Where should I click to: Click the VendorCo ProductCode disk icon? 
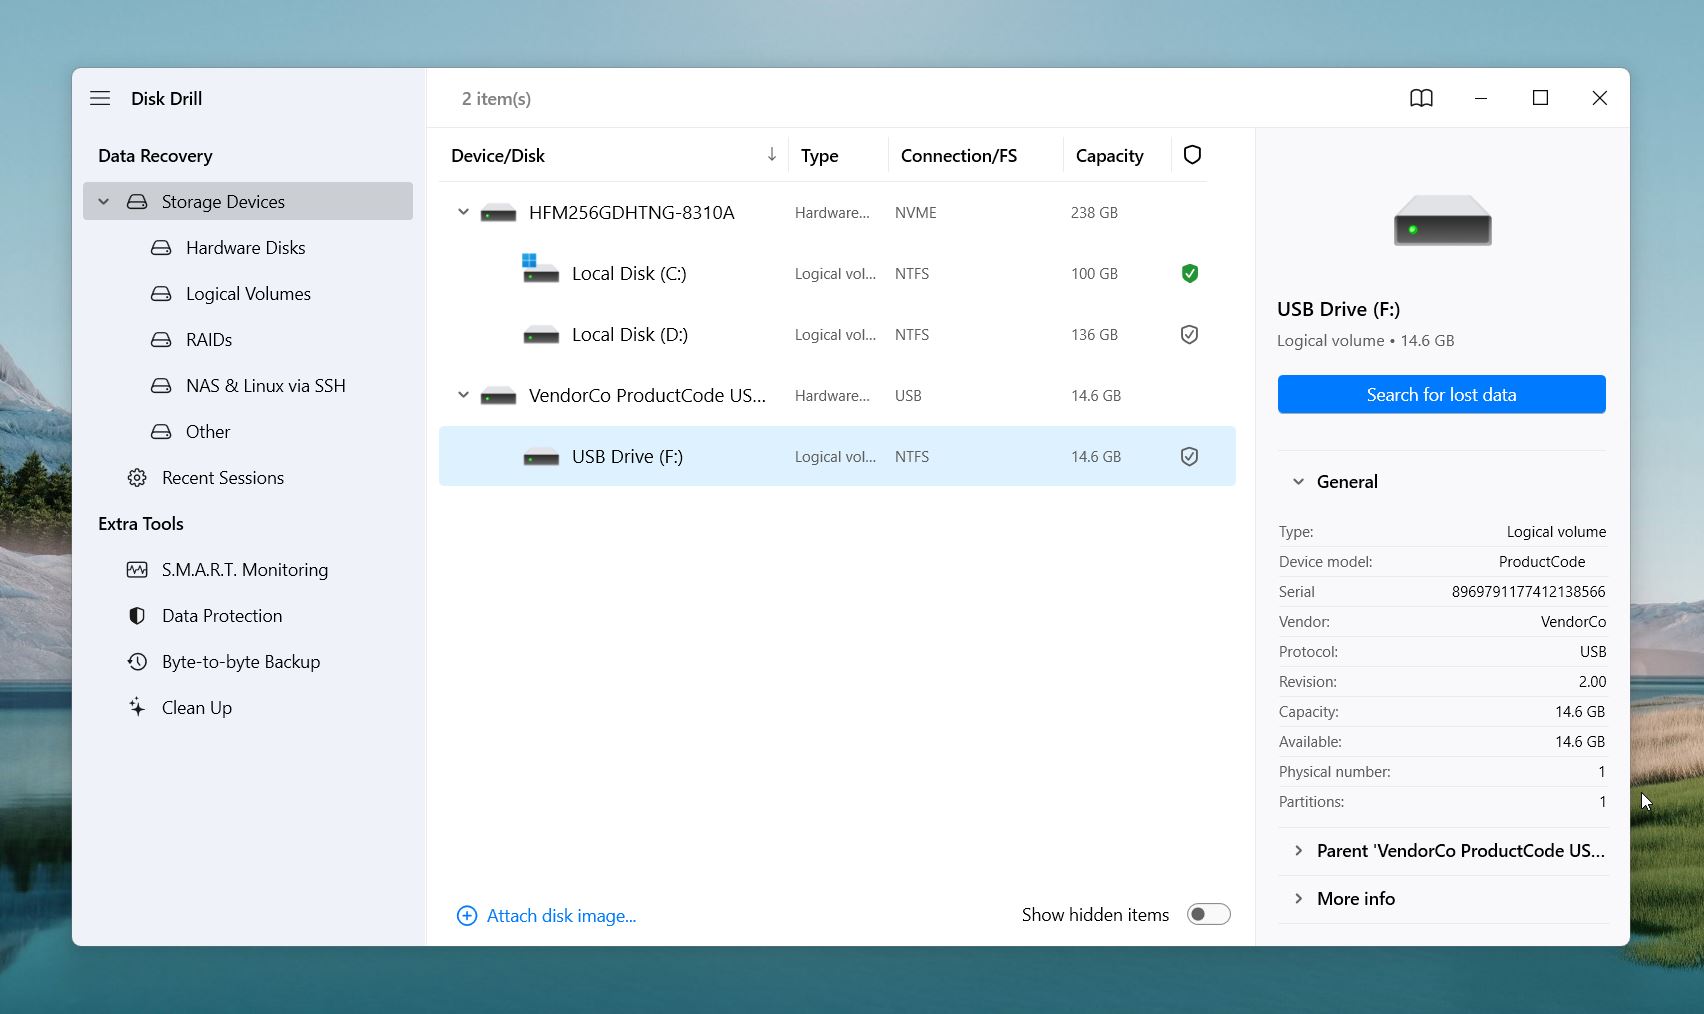498,396
